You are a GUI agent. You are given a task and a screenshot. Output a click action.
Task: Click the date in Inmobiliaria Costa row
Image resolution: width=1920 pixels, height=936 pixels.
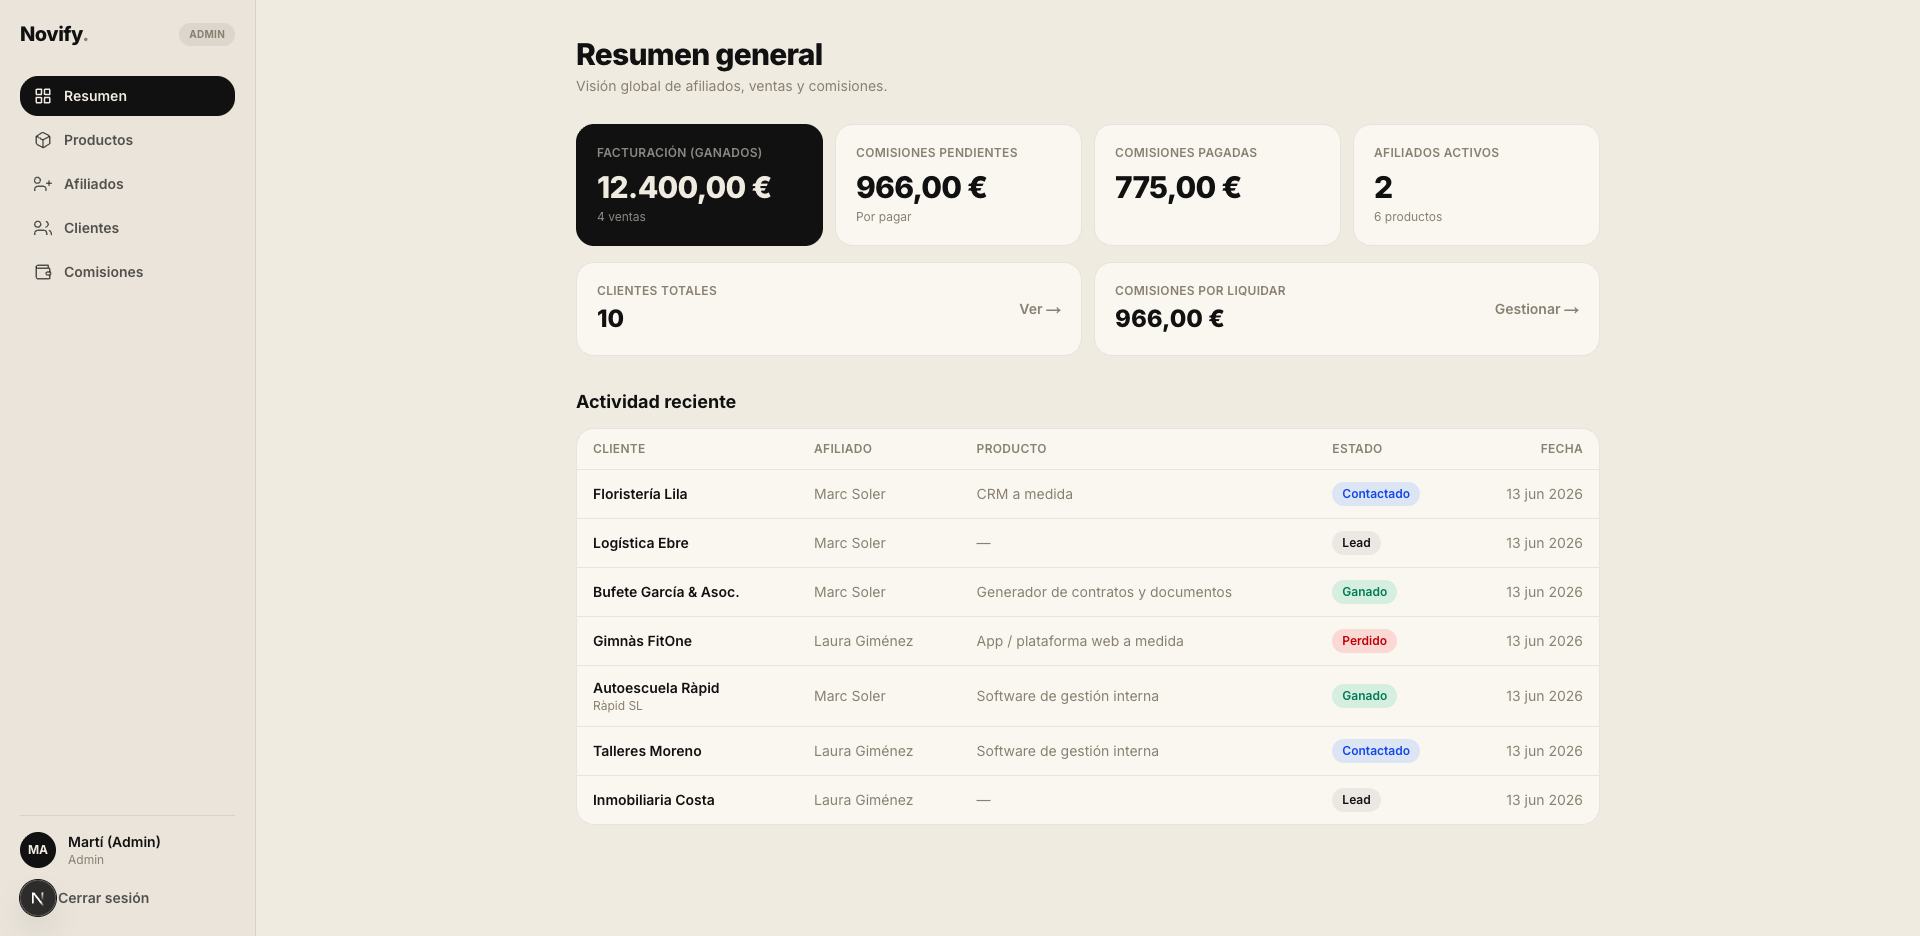1544,800
